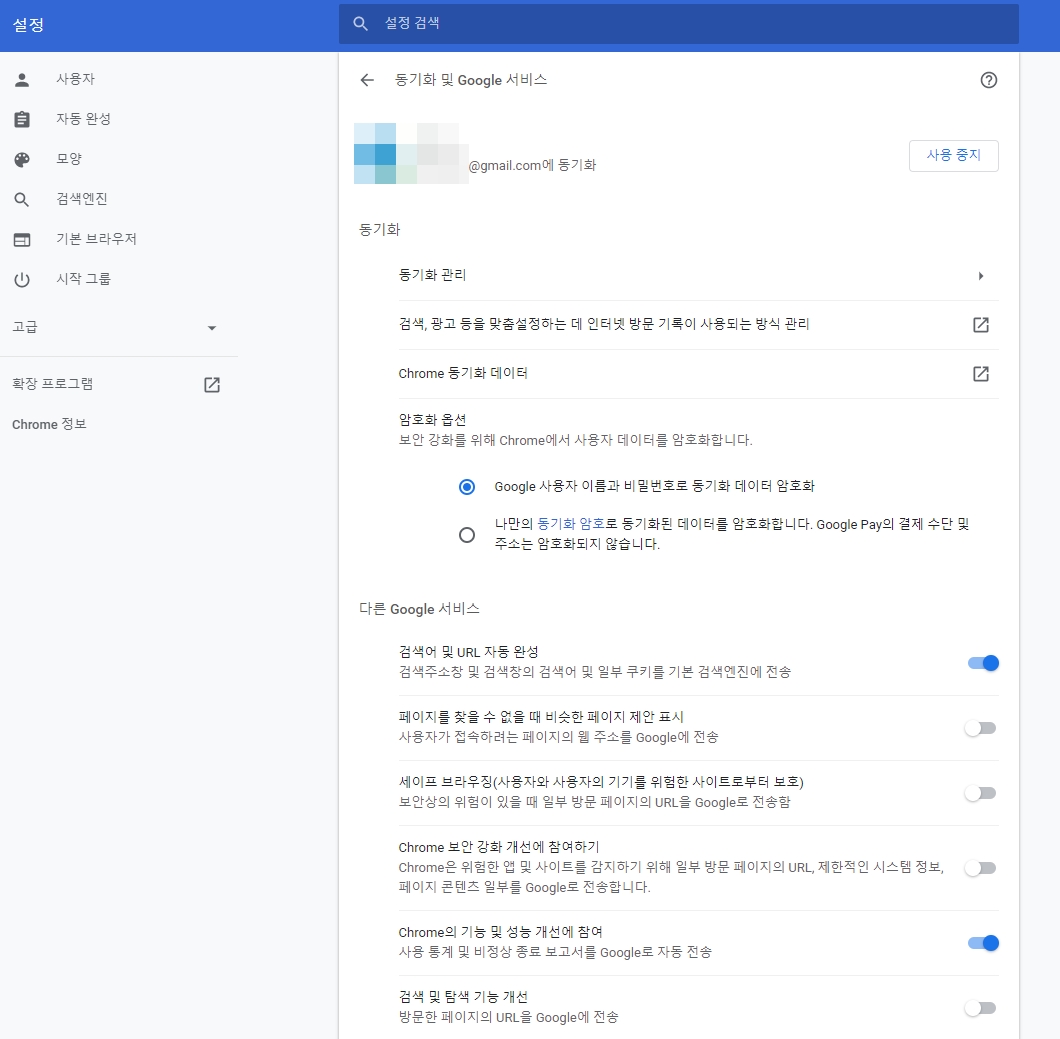Click the 고급 label in the sidebar
1060x1039 pixels.
point(25,327)
